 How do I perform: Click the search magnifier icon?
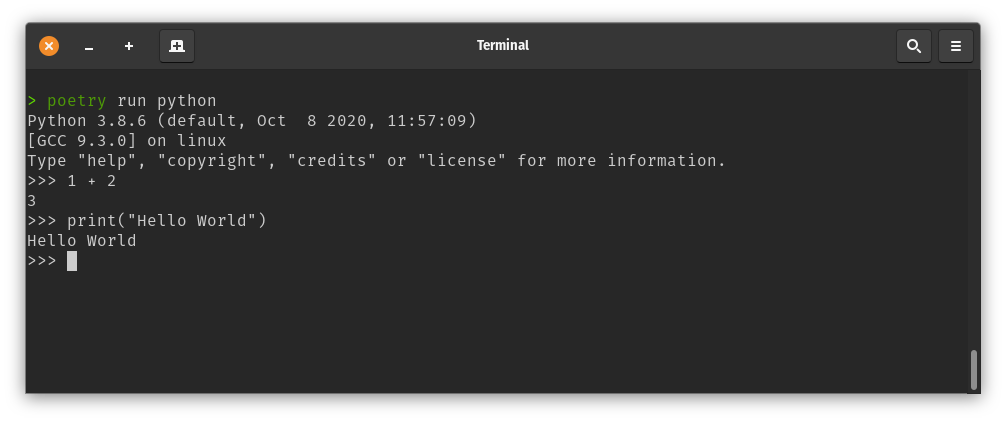(913, 46)
